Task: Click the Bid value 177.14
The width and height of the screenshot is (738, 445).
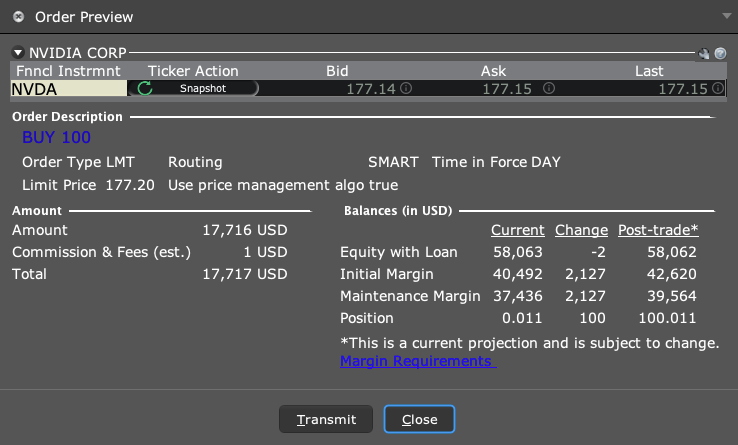Action: [371, 89]
